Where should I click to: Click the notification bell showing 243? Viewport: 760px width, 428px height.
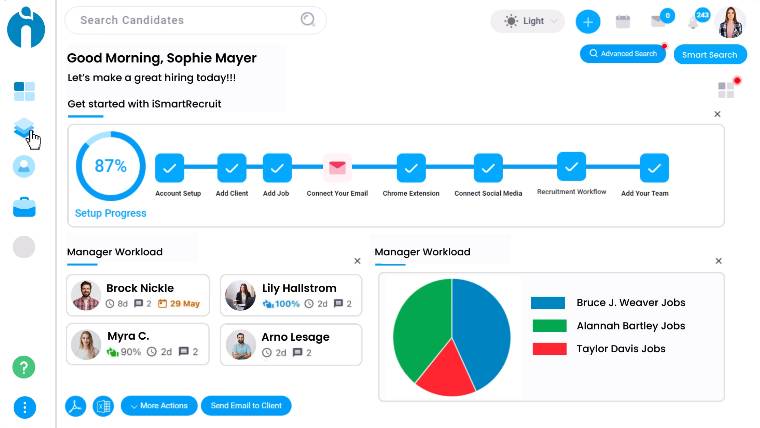coord(695,21)
